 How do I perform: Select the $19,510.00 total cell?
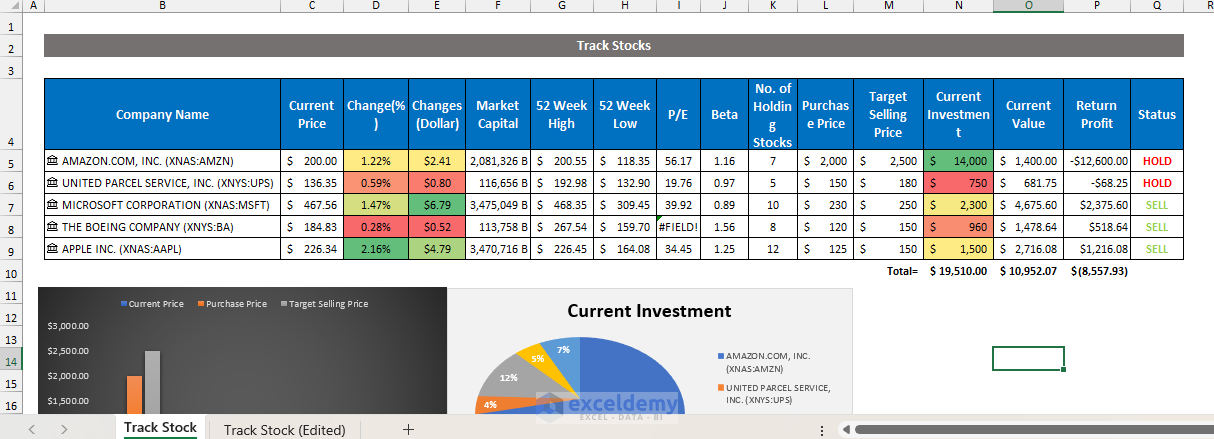click(958, 271)
